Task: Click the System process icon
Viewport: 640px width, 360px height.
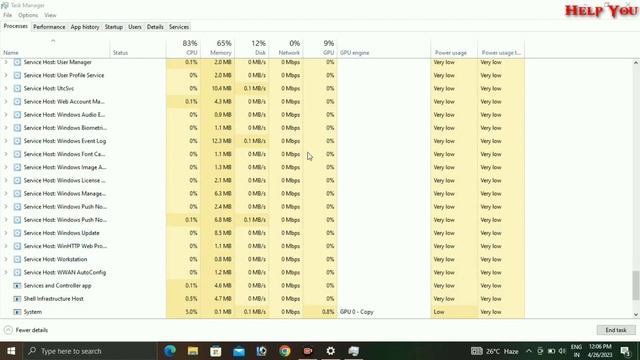Action: pyautogui.click(x=17, y=312)
